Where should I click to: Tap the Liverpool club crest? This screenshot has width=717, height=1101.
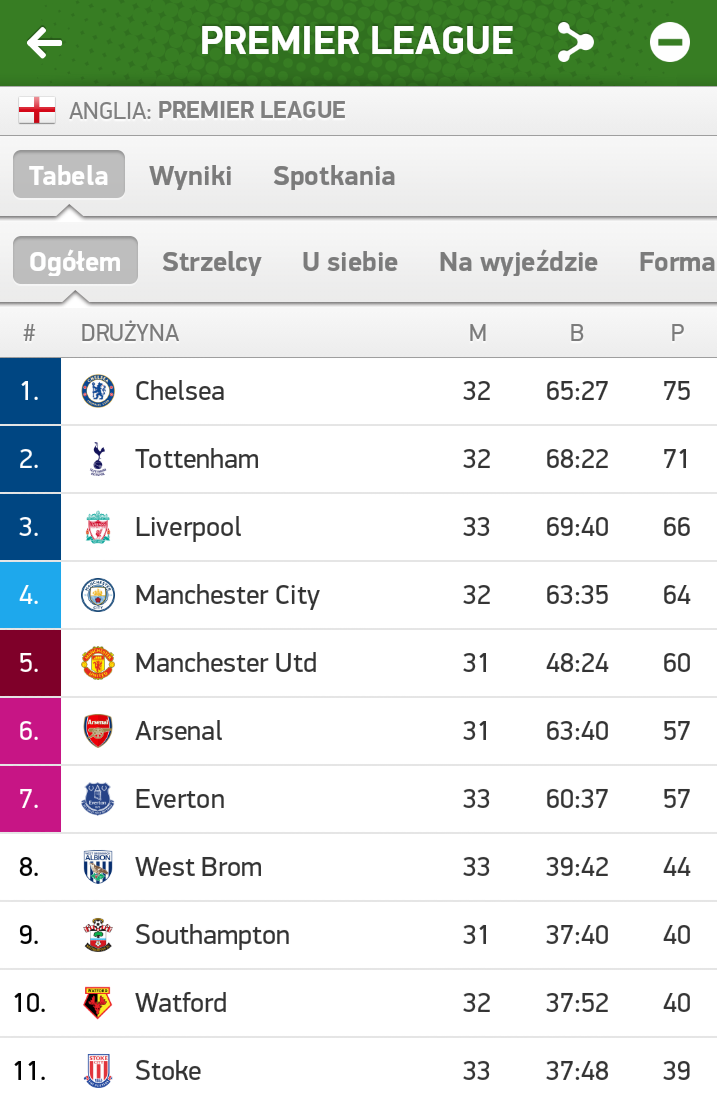(x=98, y=527)
